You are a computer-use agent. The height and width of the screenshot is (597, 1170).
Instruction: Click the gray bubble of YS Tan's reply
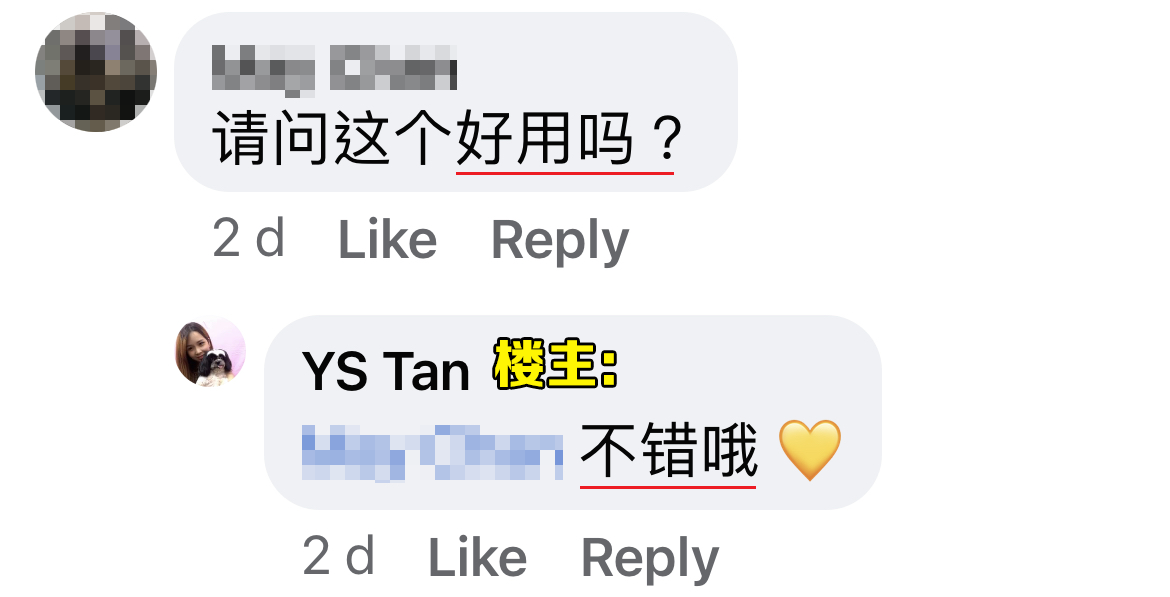click(573, 413)
